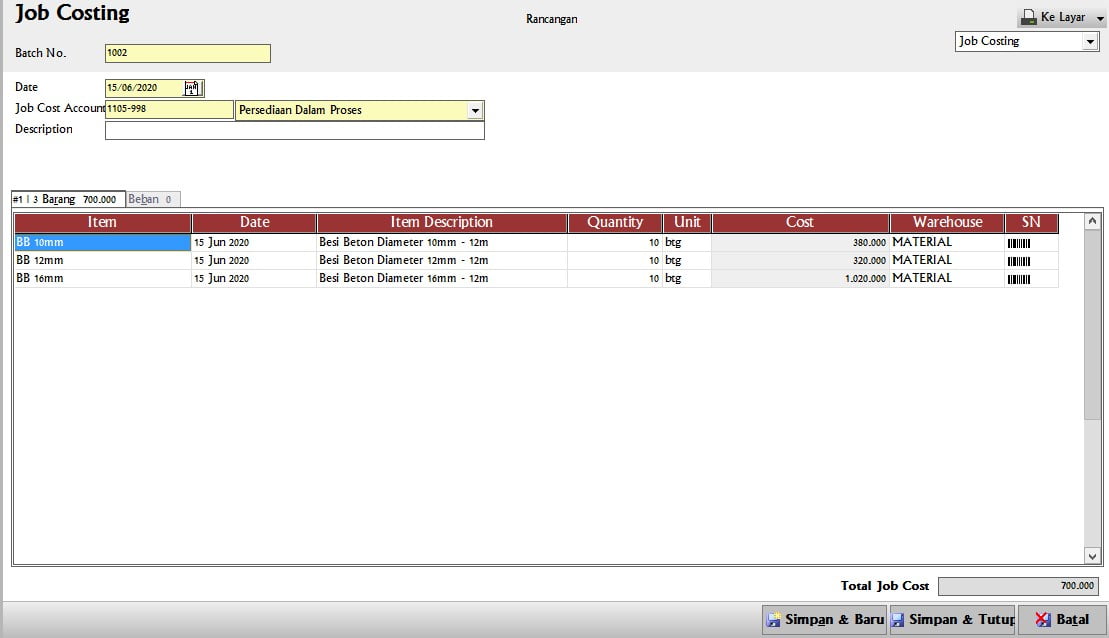
Task: Click the table scrollbar up arrow
Action: [x=1092, y=221]
